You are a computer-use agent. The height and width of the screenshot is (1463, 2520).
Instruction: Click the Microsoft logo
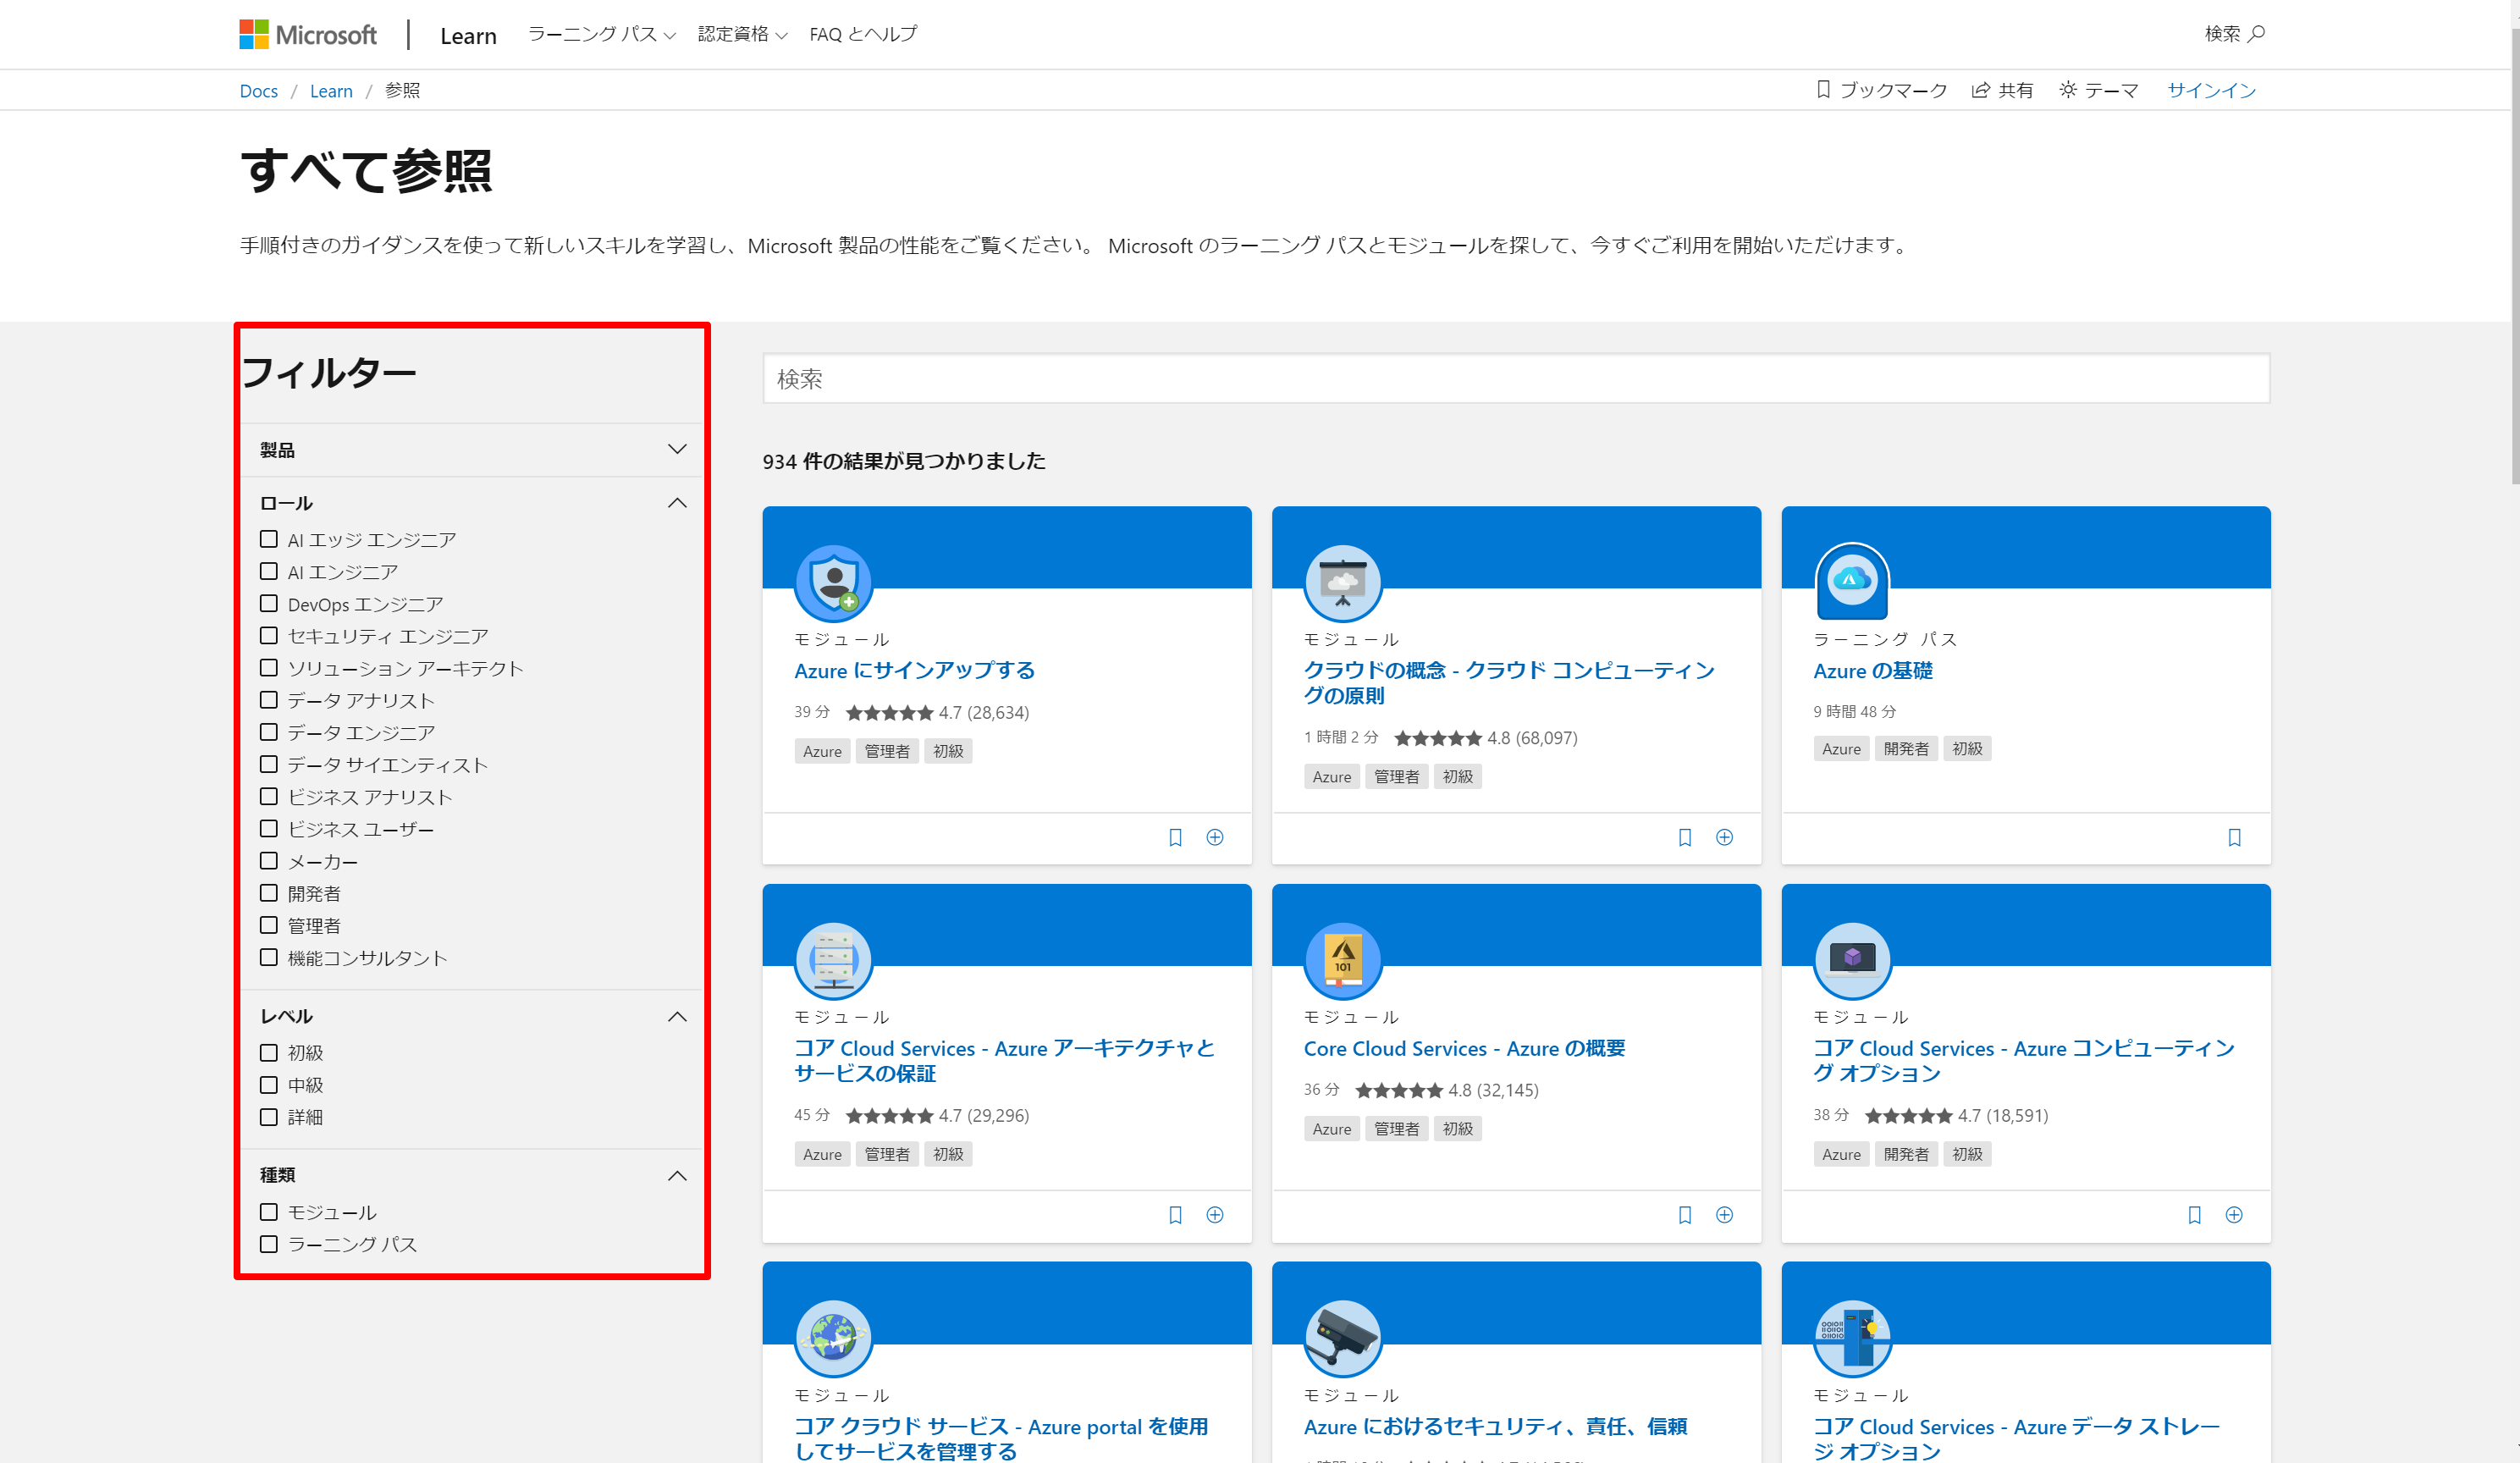pos(307,35)
